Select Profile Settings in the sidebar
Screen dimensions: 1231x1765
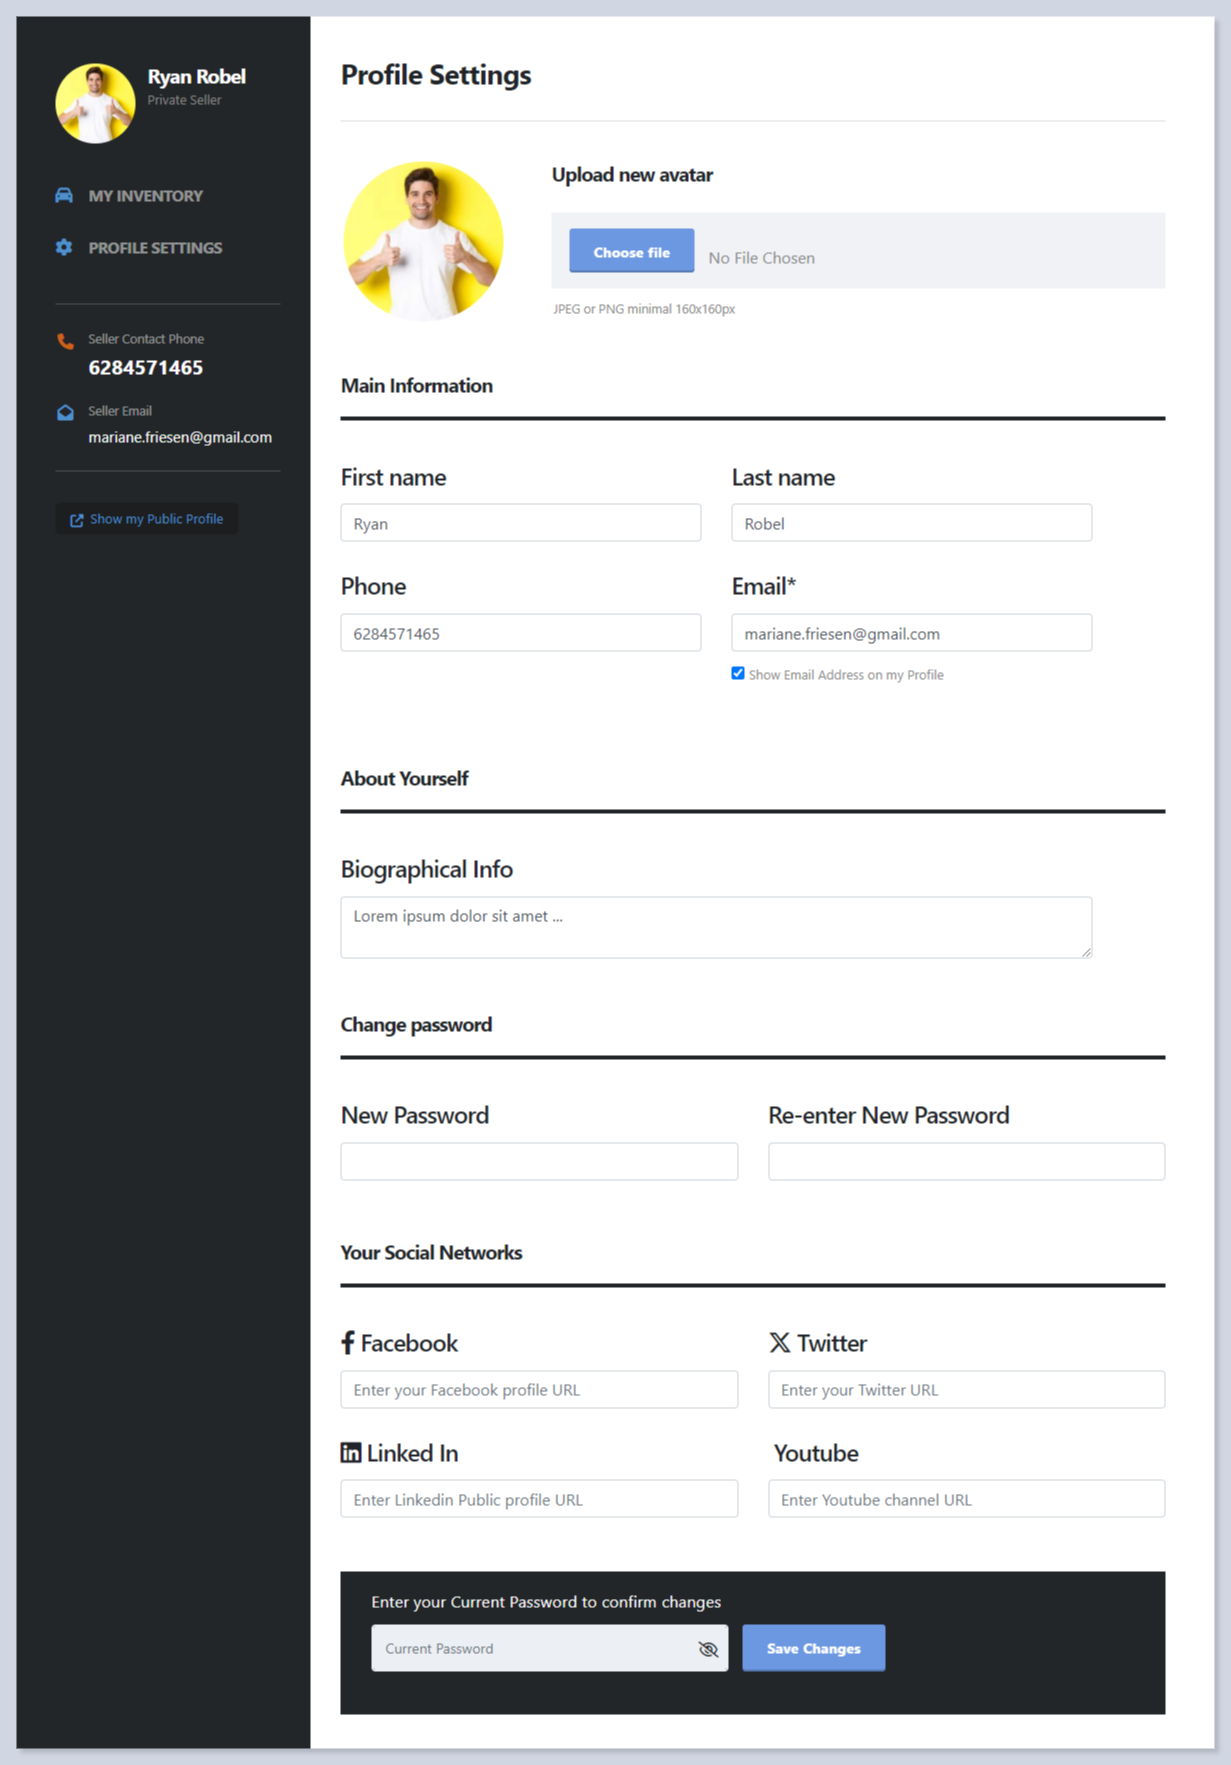point(155,248)
